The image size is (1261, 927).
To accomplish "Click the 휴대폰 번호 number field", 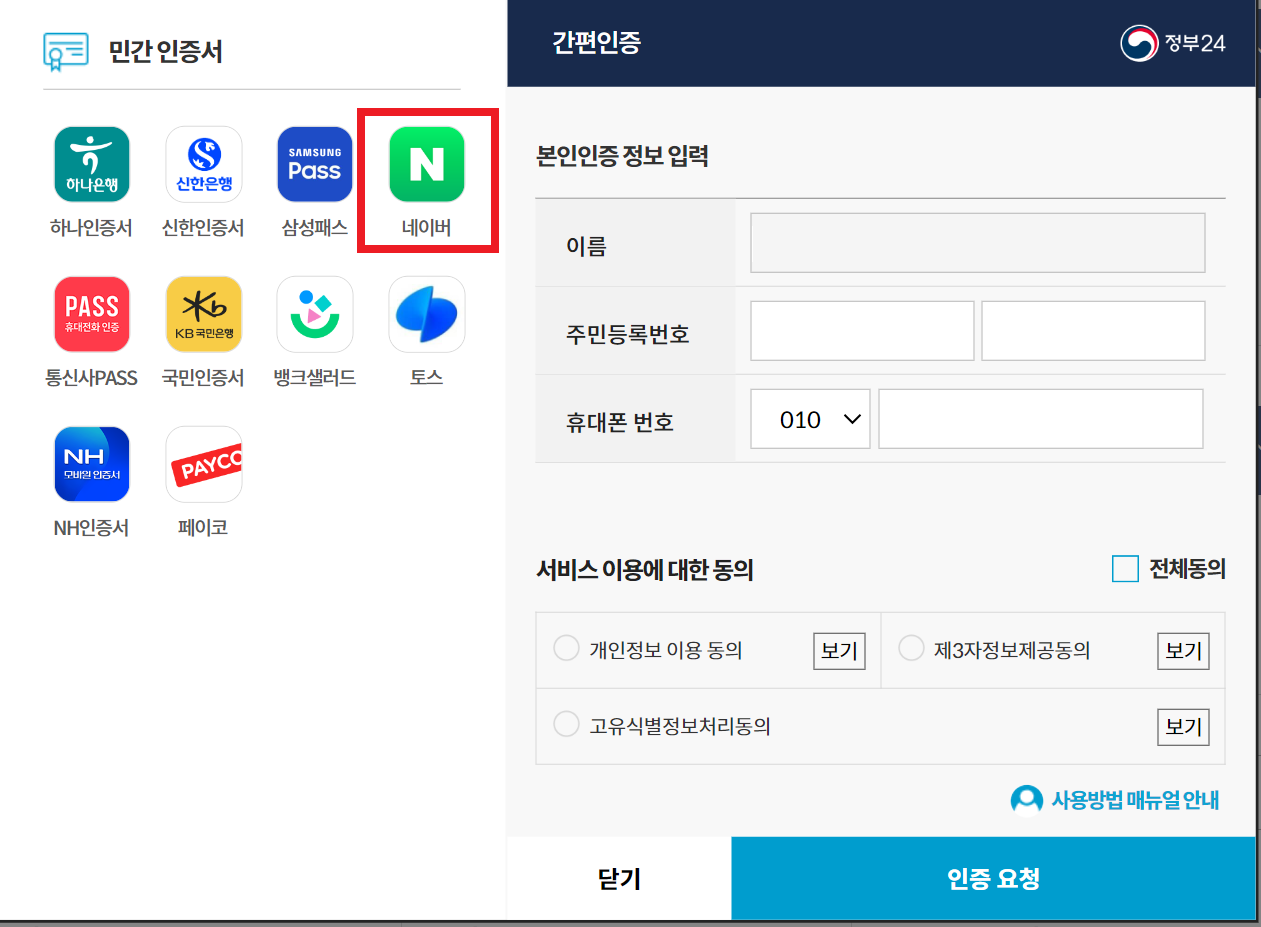I will [1040, 419].
